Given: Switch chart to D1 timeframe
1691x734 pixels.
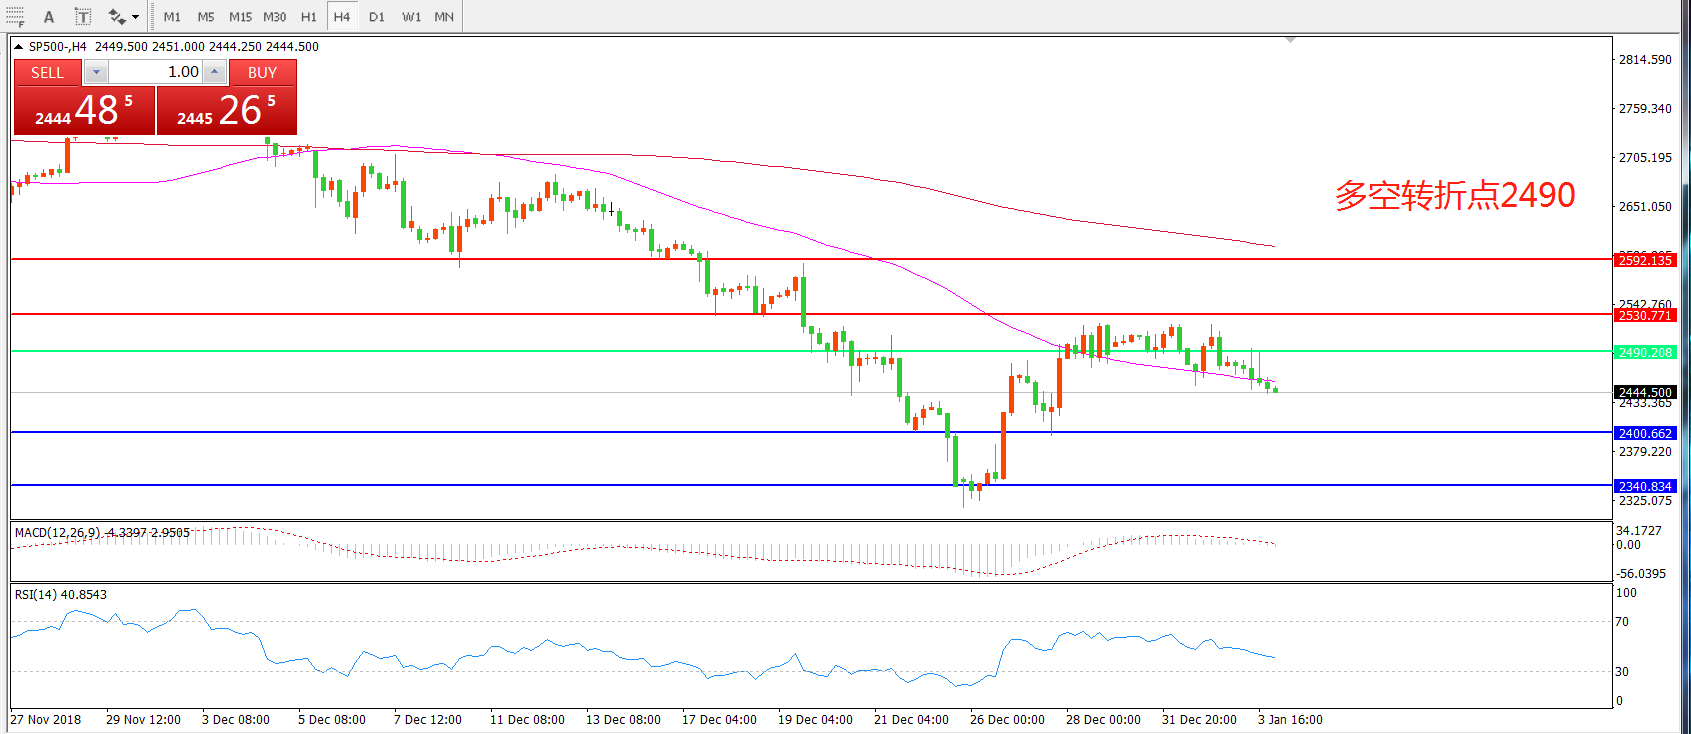Looking at the screenshot, I should click(376, 17).
